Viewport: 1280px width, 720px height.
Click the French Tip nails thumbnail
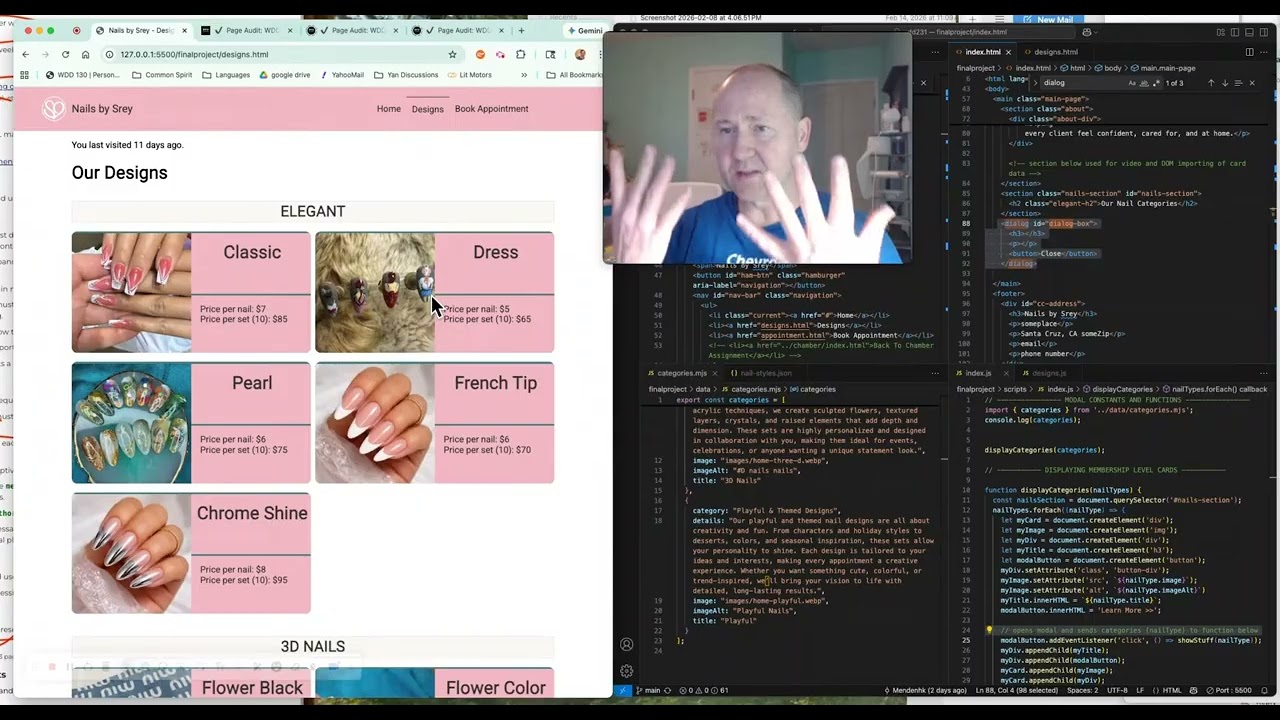click(375, 423)
